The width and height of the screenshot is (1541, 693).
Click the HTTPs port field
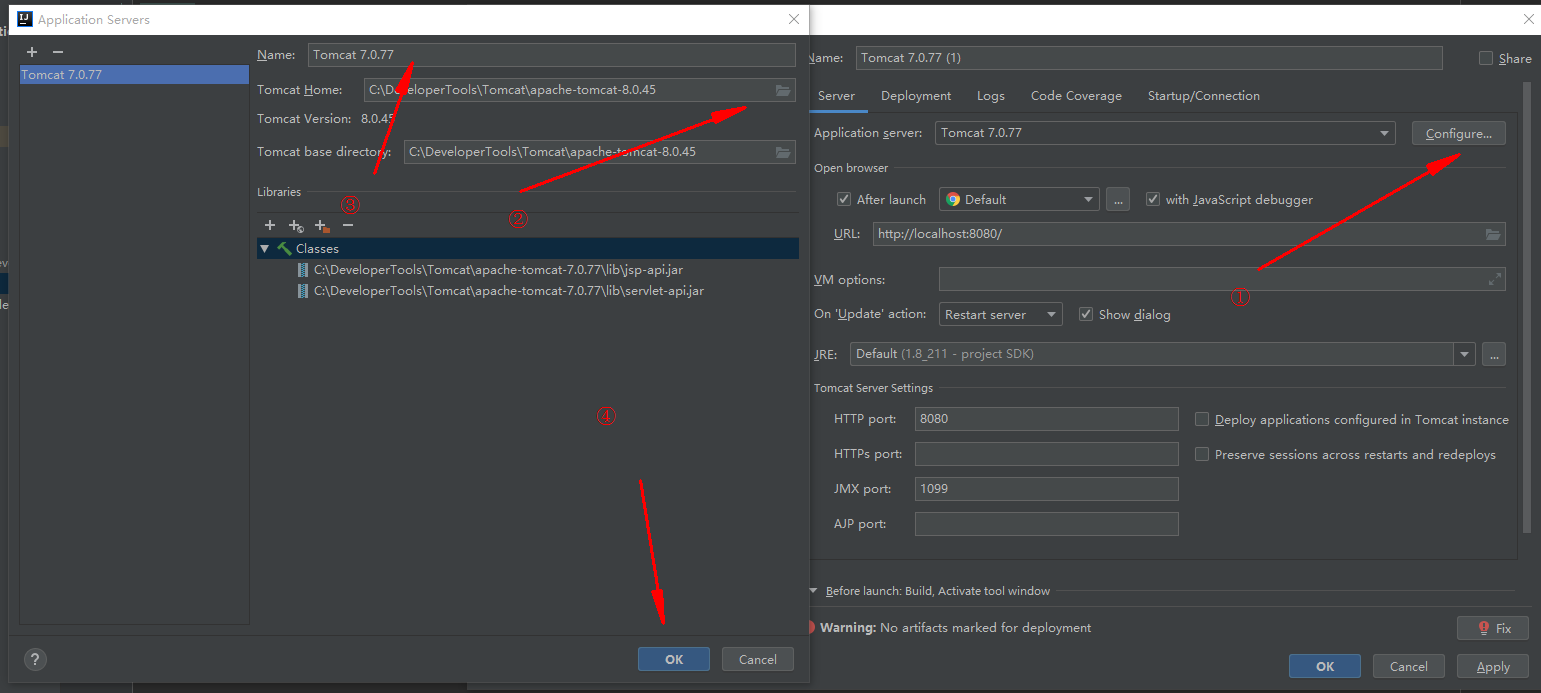click(x=1047, y=454)
